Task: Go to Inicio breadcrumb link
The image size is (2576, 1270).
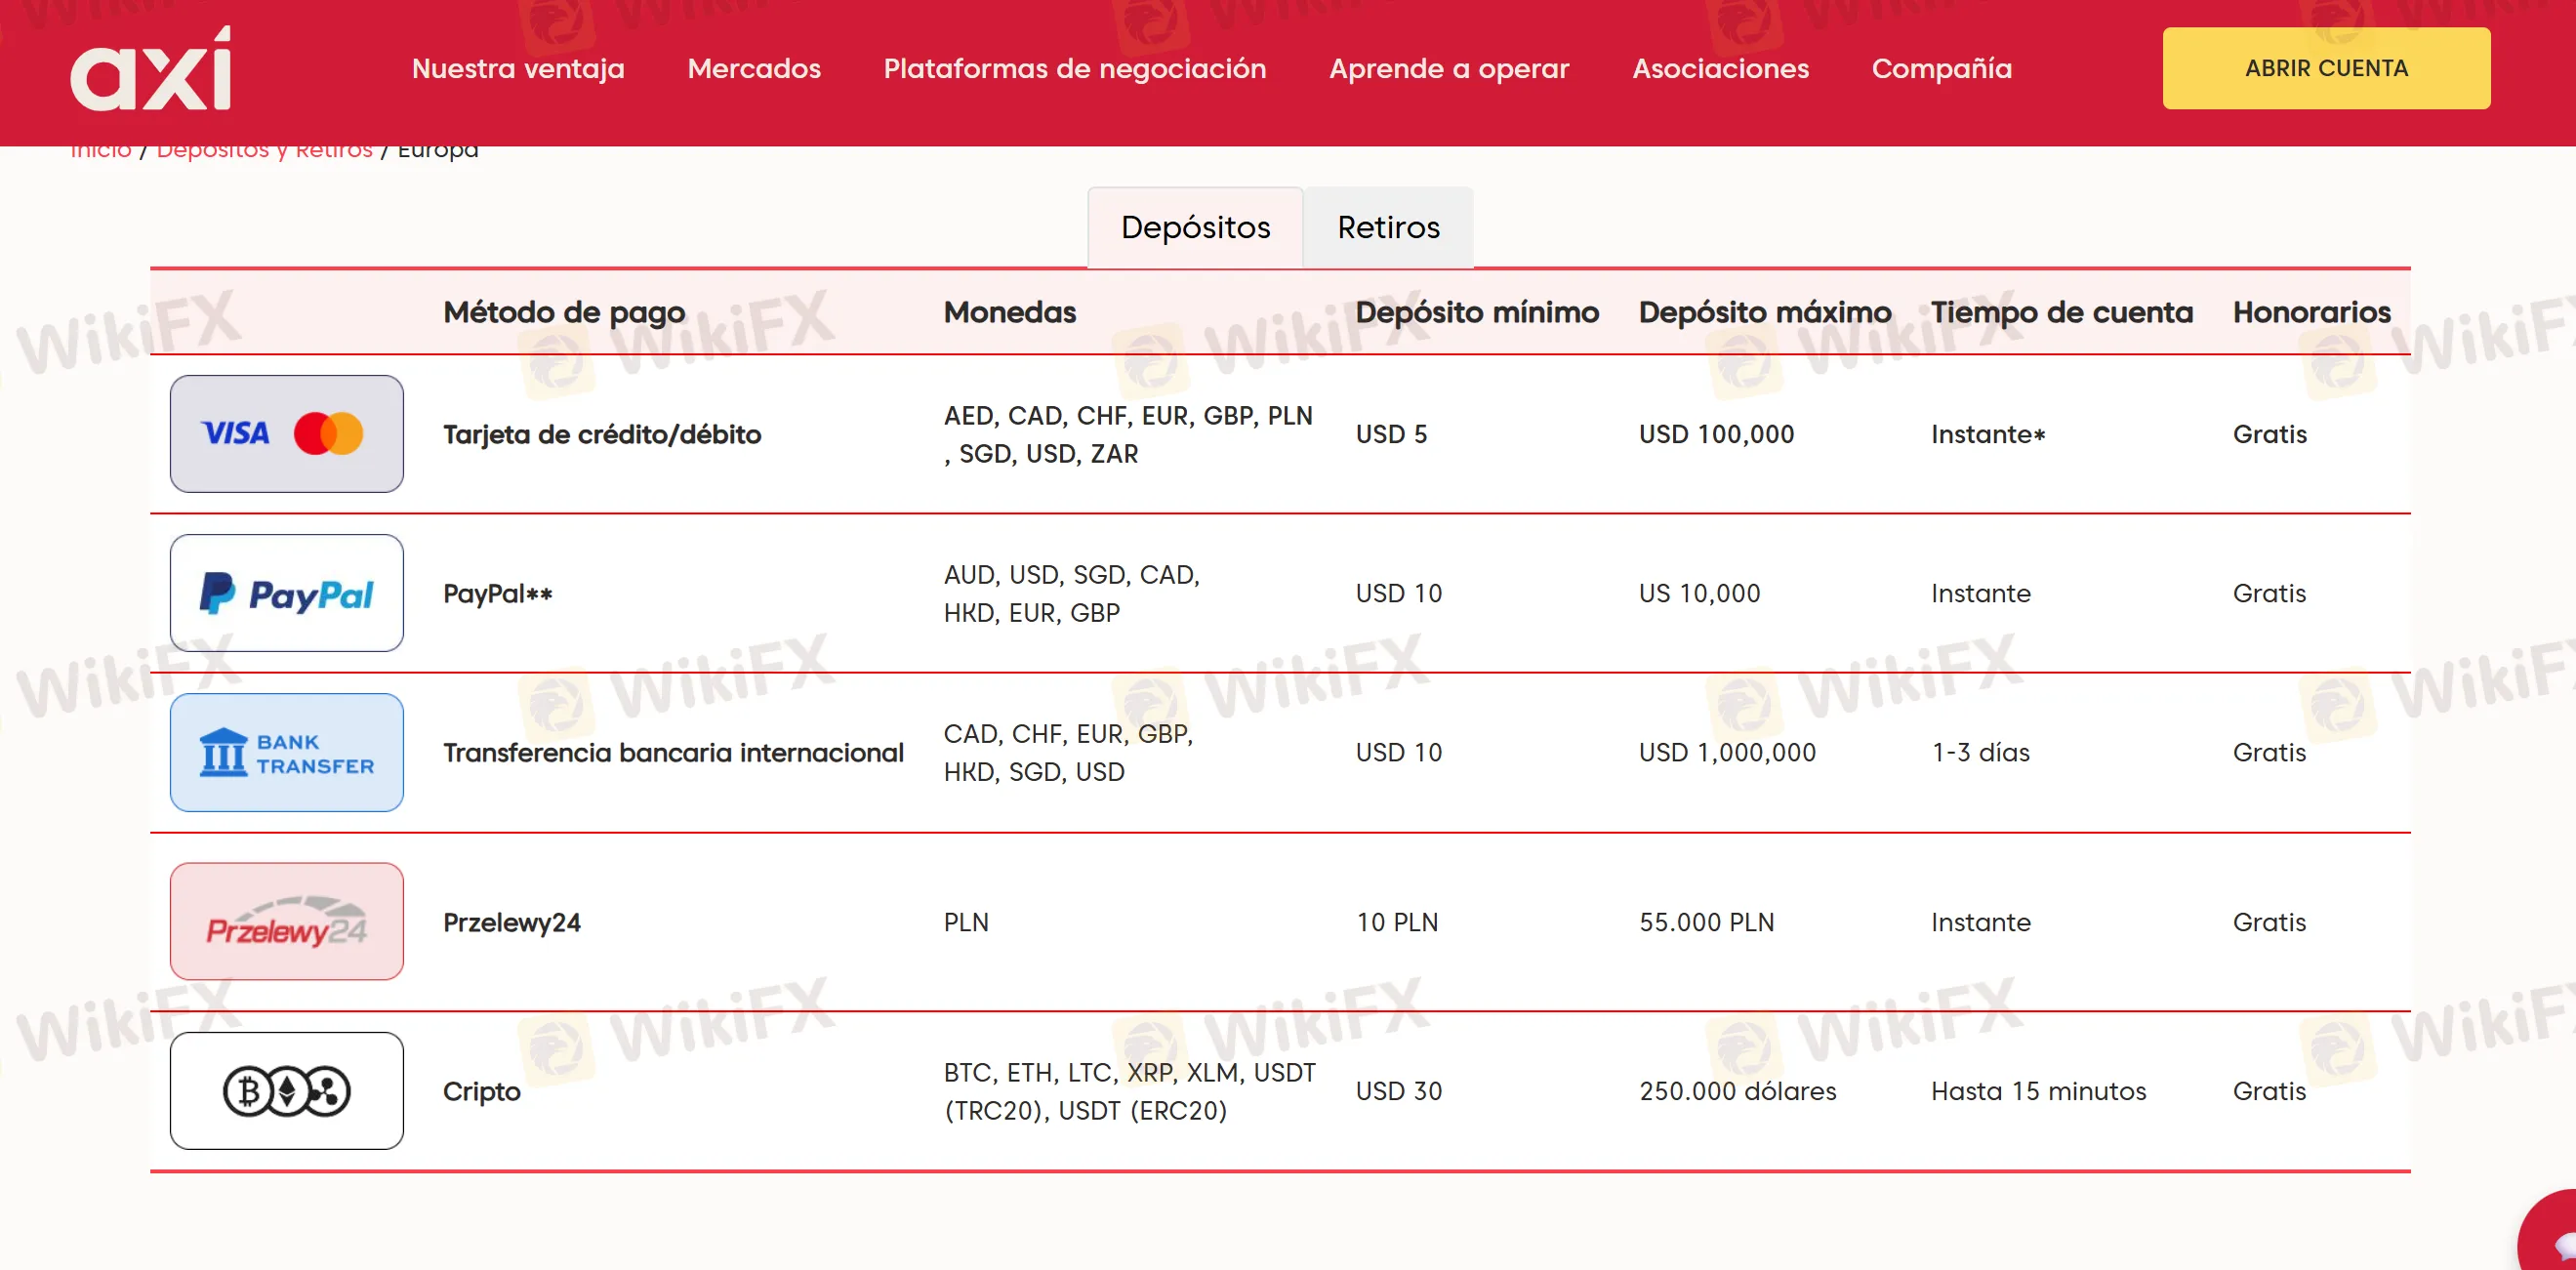Action: coord(100,152)
